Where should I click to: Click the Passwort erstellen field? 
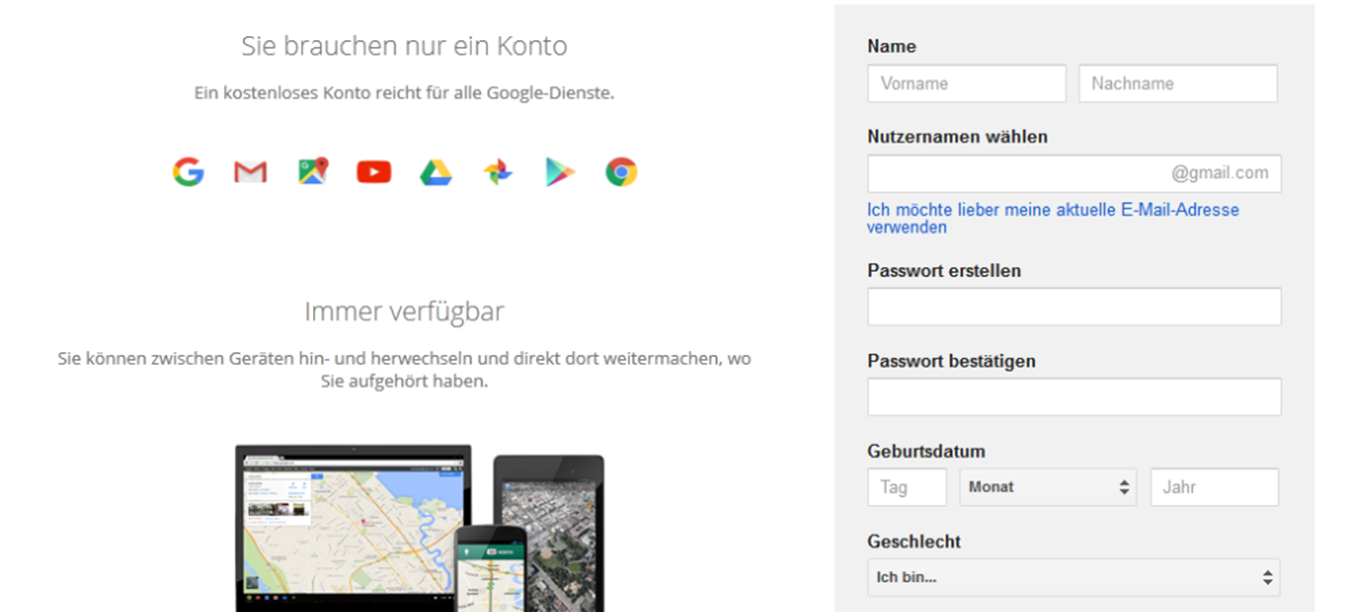pos(1073,306)
